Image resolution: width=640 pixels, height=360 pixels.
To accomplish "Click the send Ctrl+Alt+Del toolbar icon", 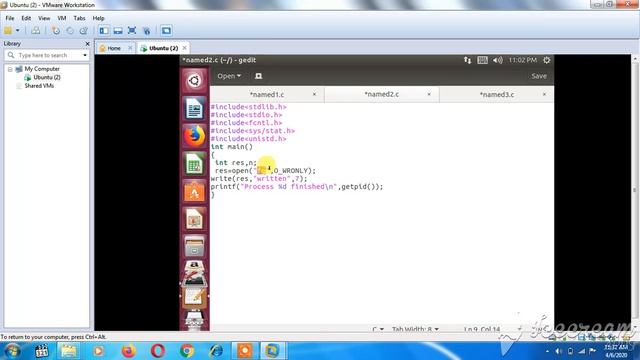I will [x=36, y=31].
